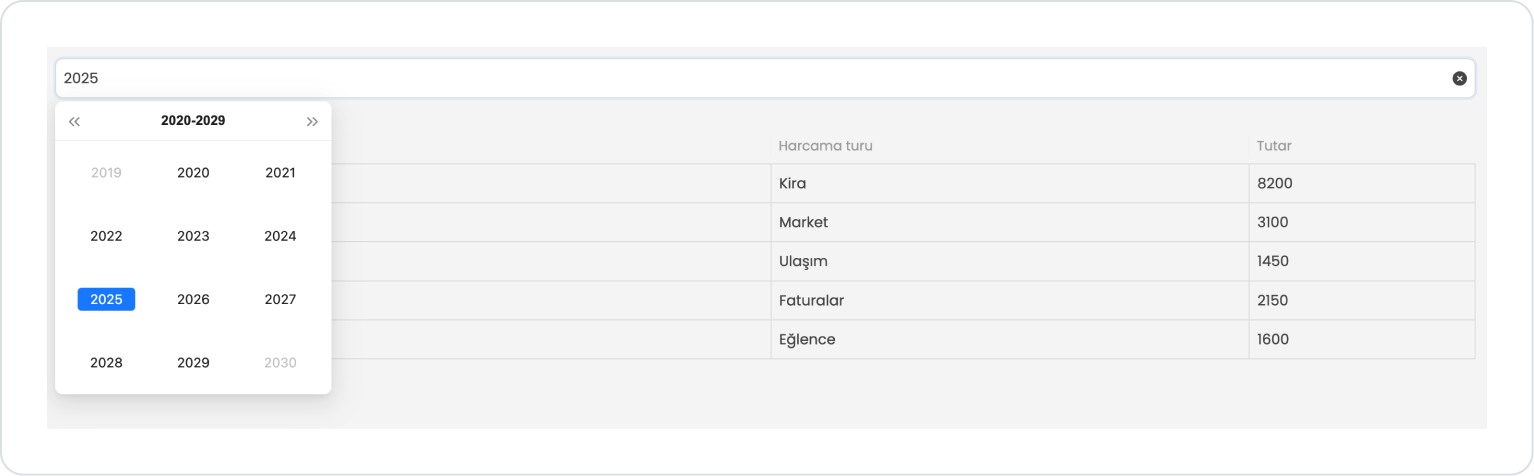Open the 2020-2029 decade selector header

coord(193,121)
